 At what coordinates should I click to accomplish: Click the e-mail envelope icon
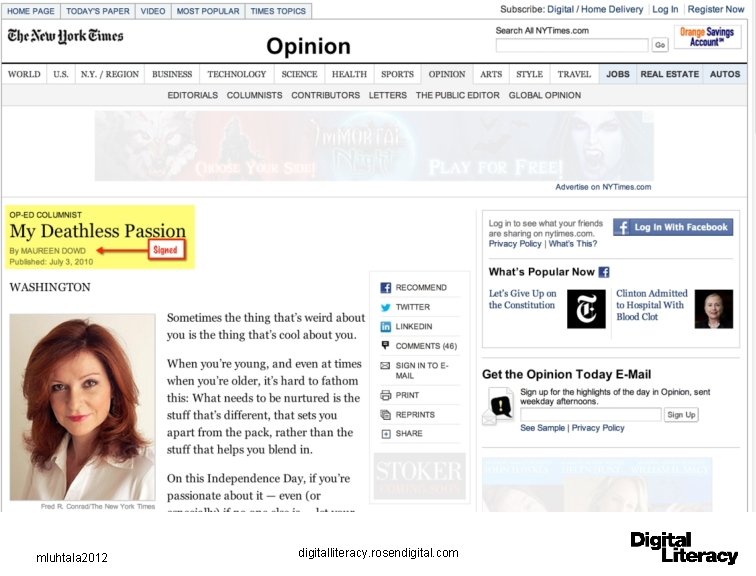pos(385,366)
